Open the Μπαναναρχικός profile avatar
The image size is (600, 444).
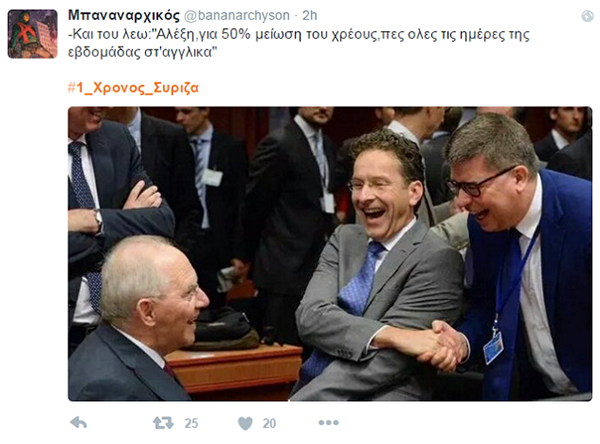point(33,34)
